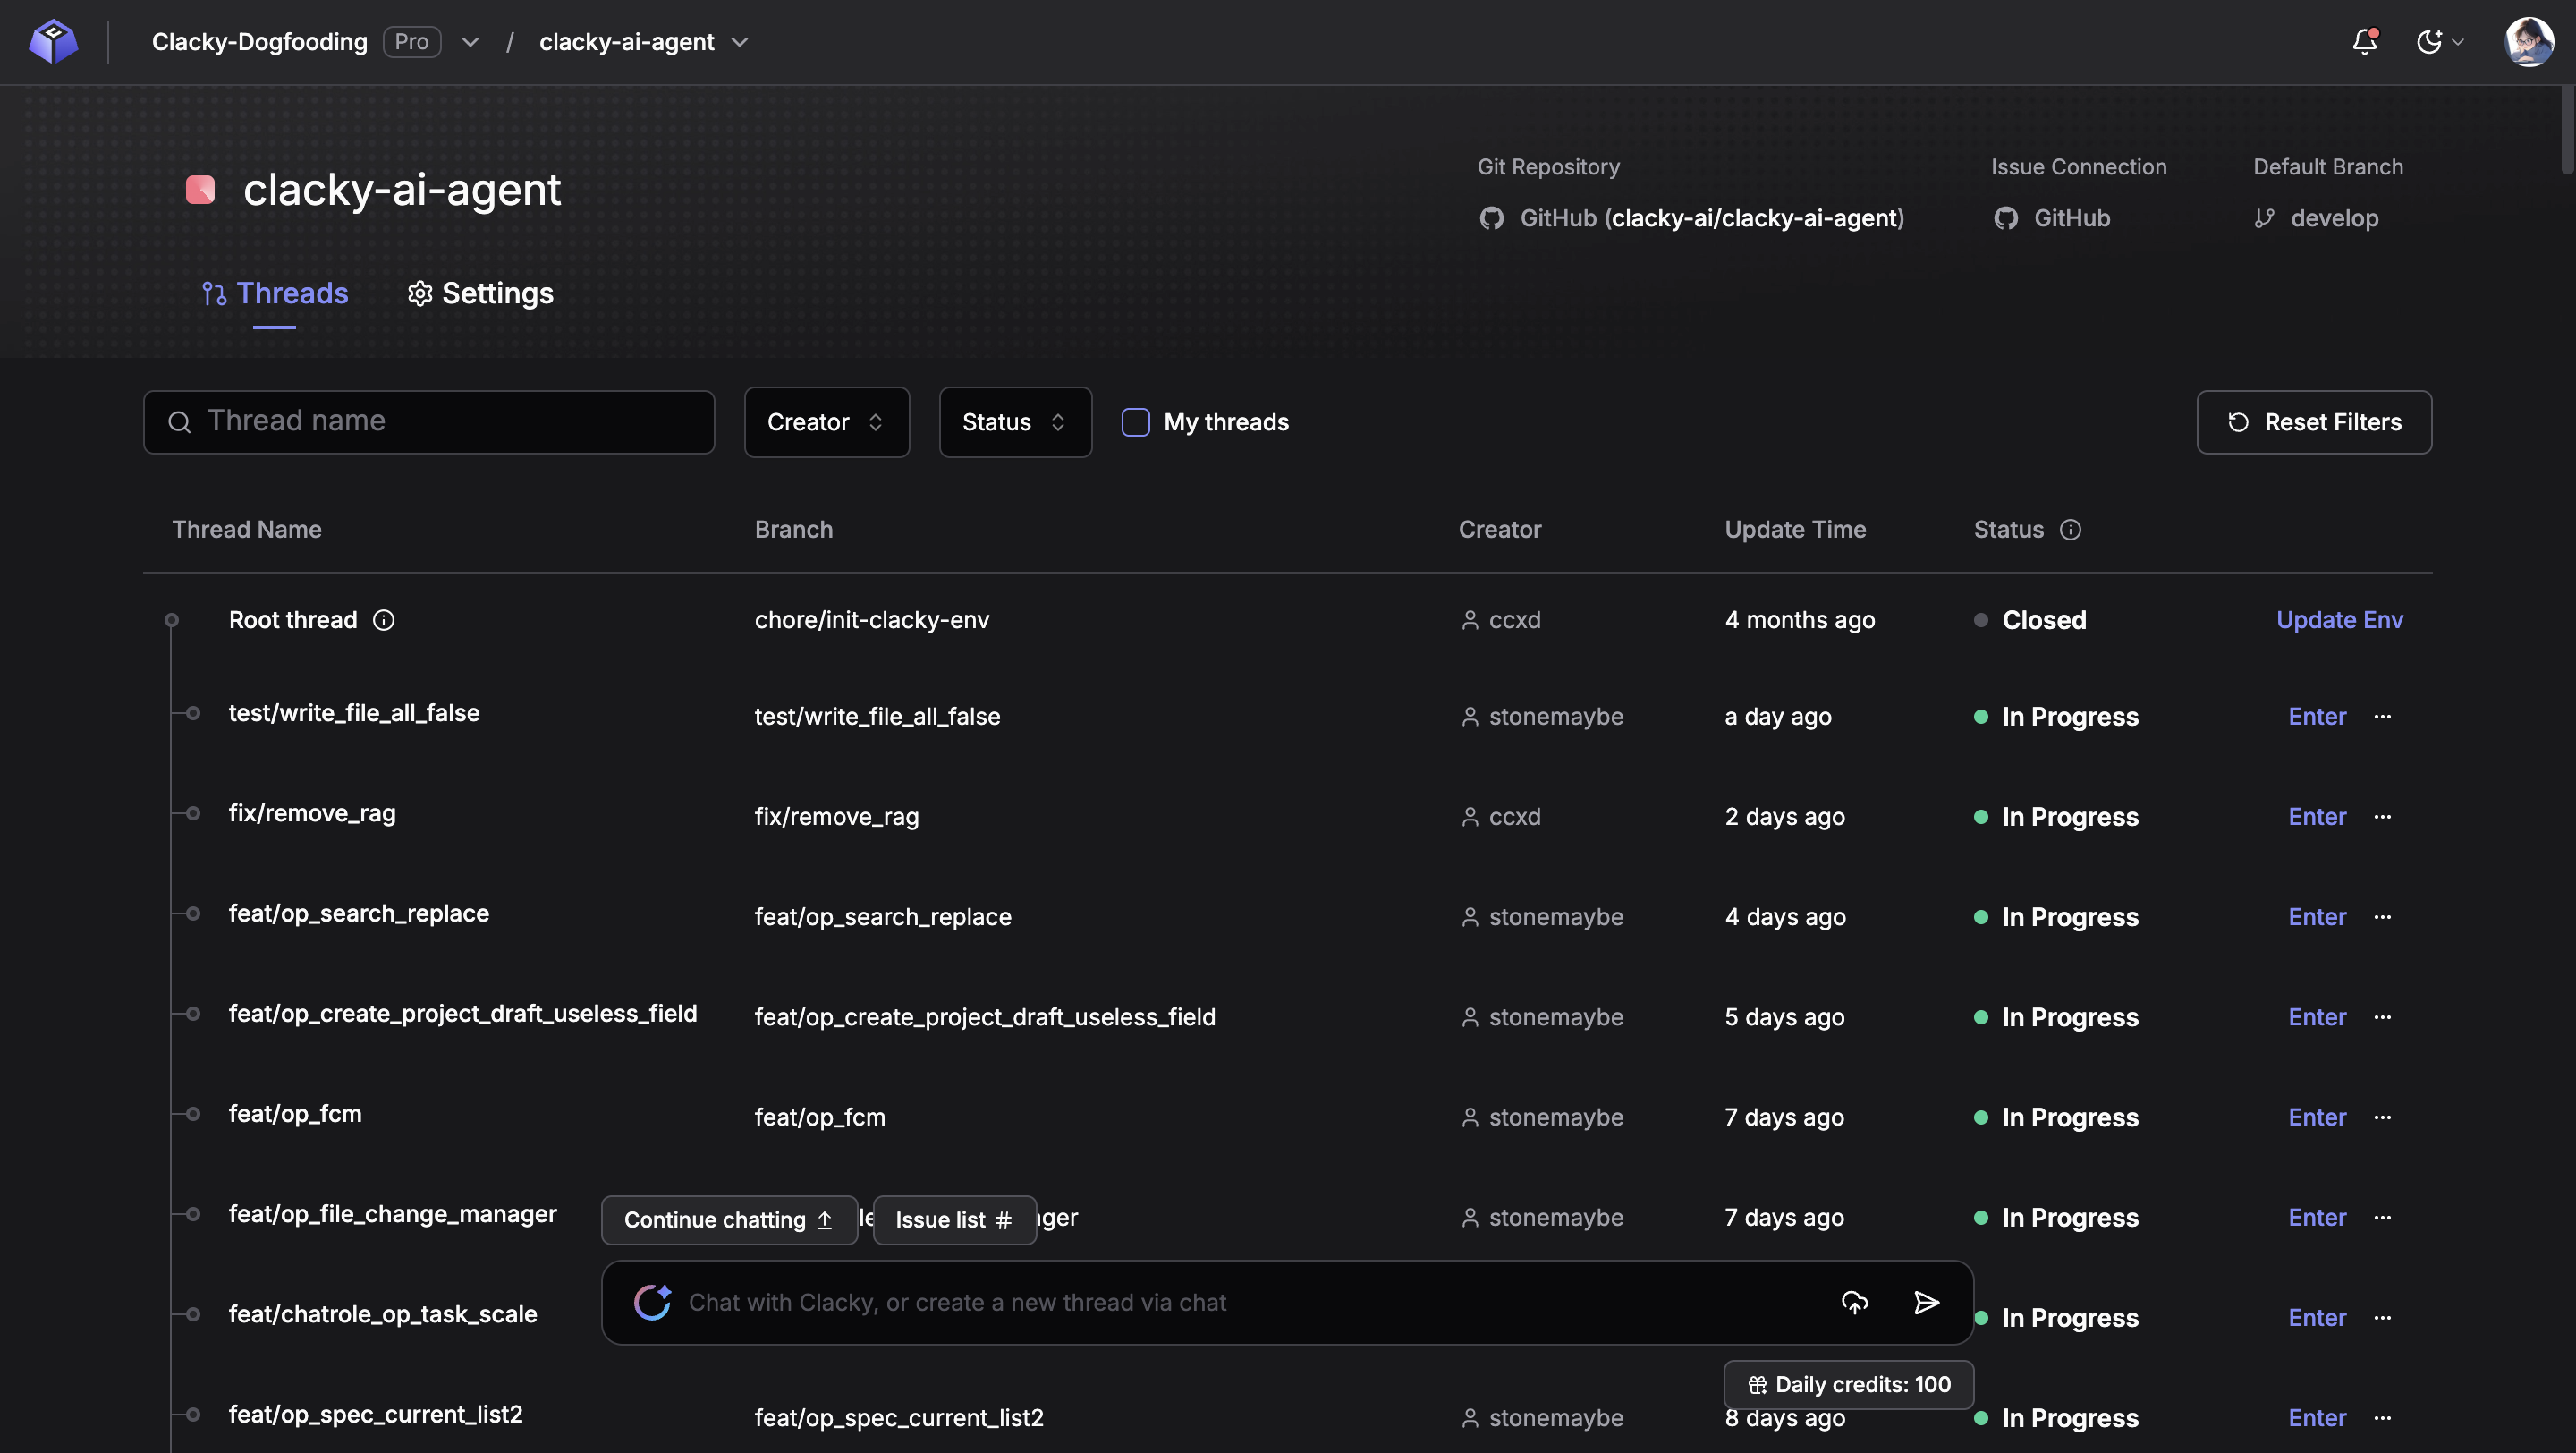The width and height of the screenshot is (2576, 1453).
Task: Enter the feat/chatrole_op_task_scale thread
Action: [x=2317, y=1317]
